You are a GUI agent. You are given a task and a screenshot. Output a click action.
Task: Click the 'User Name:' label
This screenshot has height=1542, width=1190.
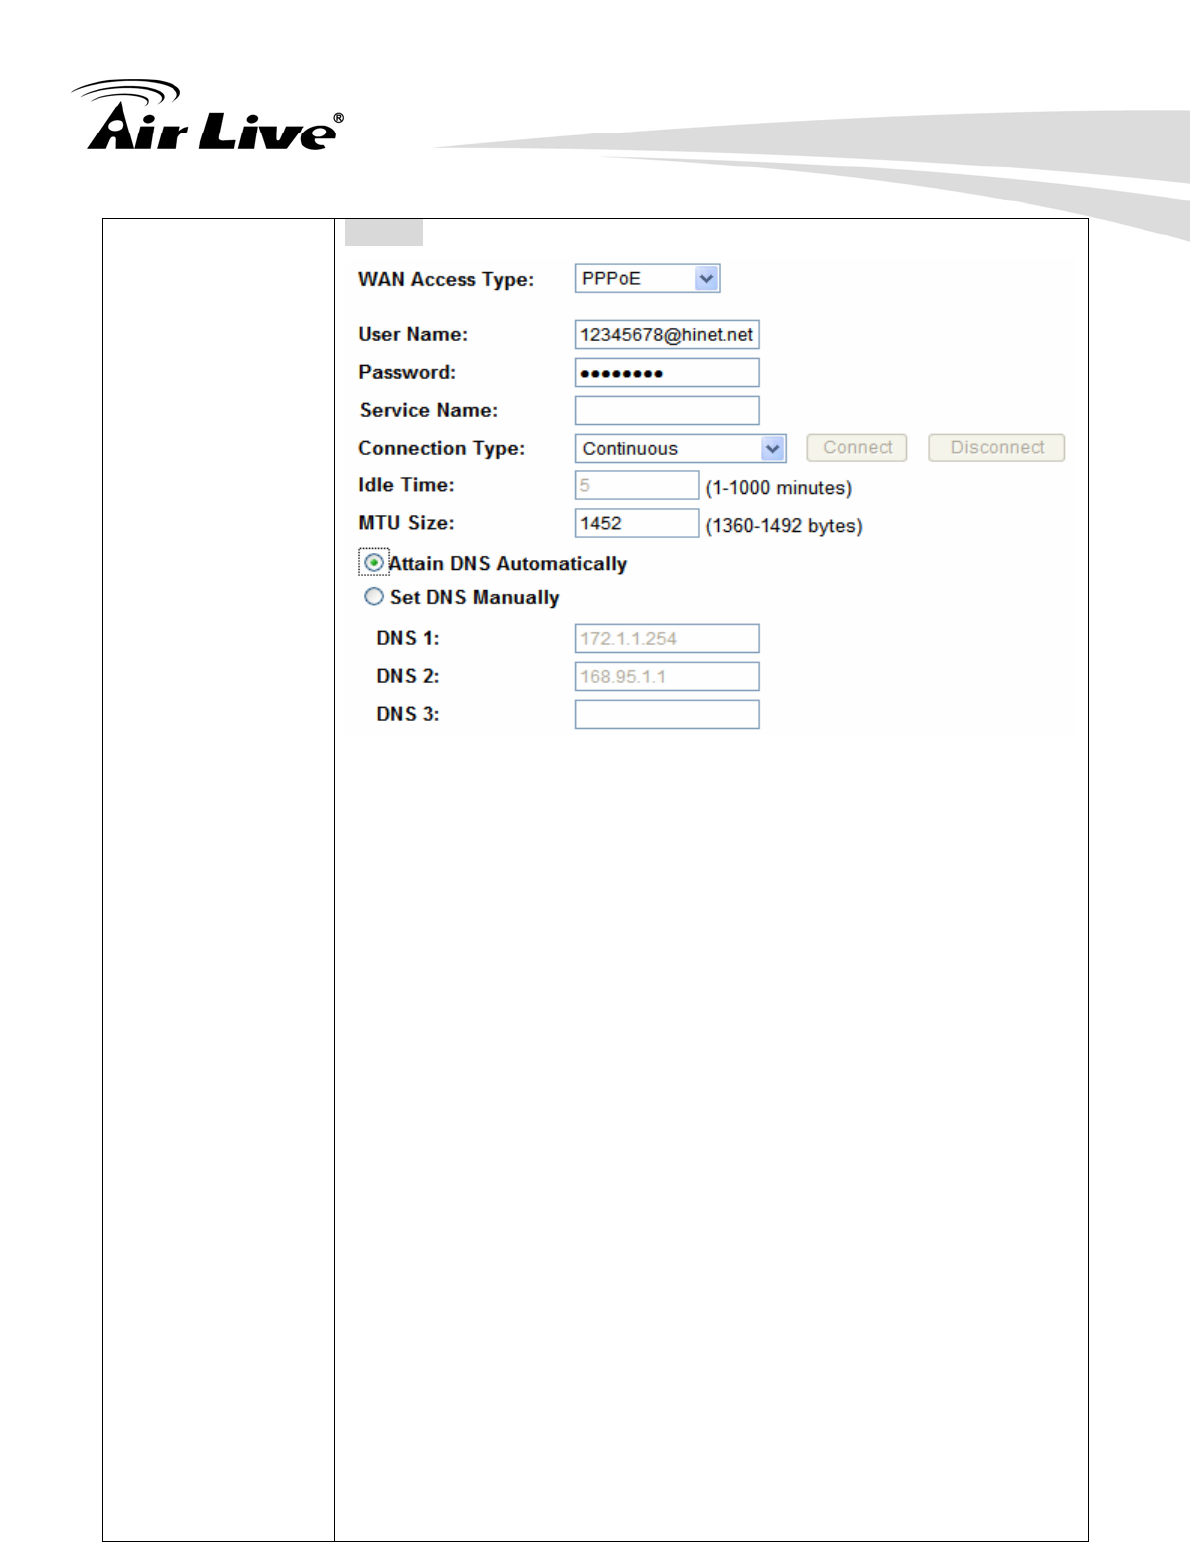[x=413, y=335]
